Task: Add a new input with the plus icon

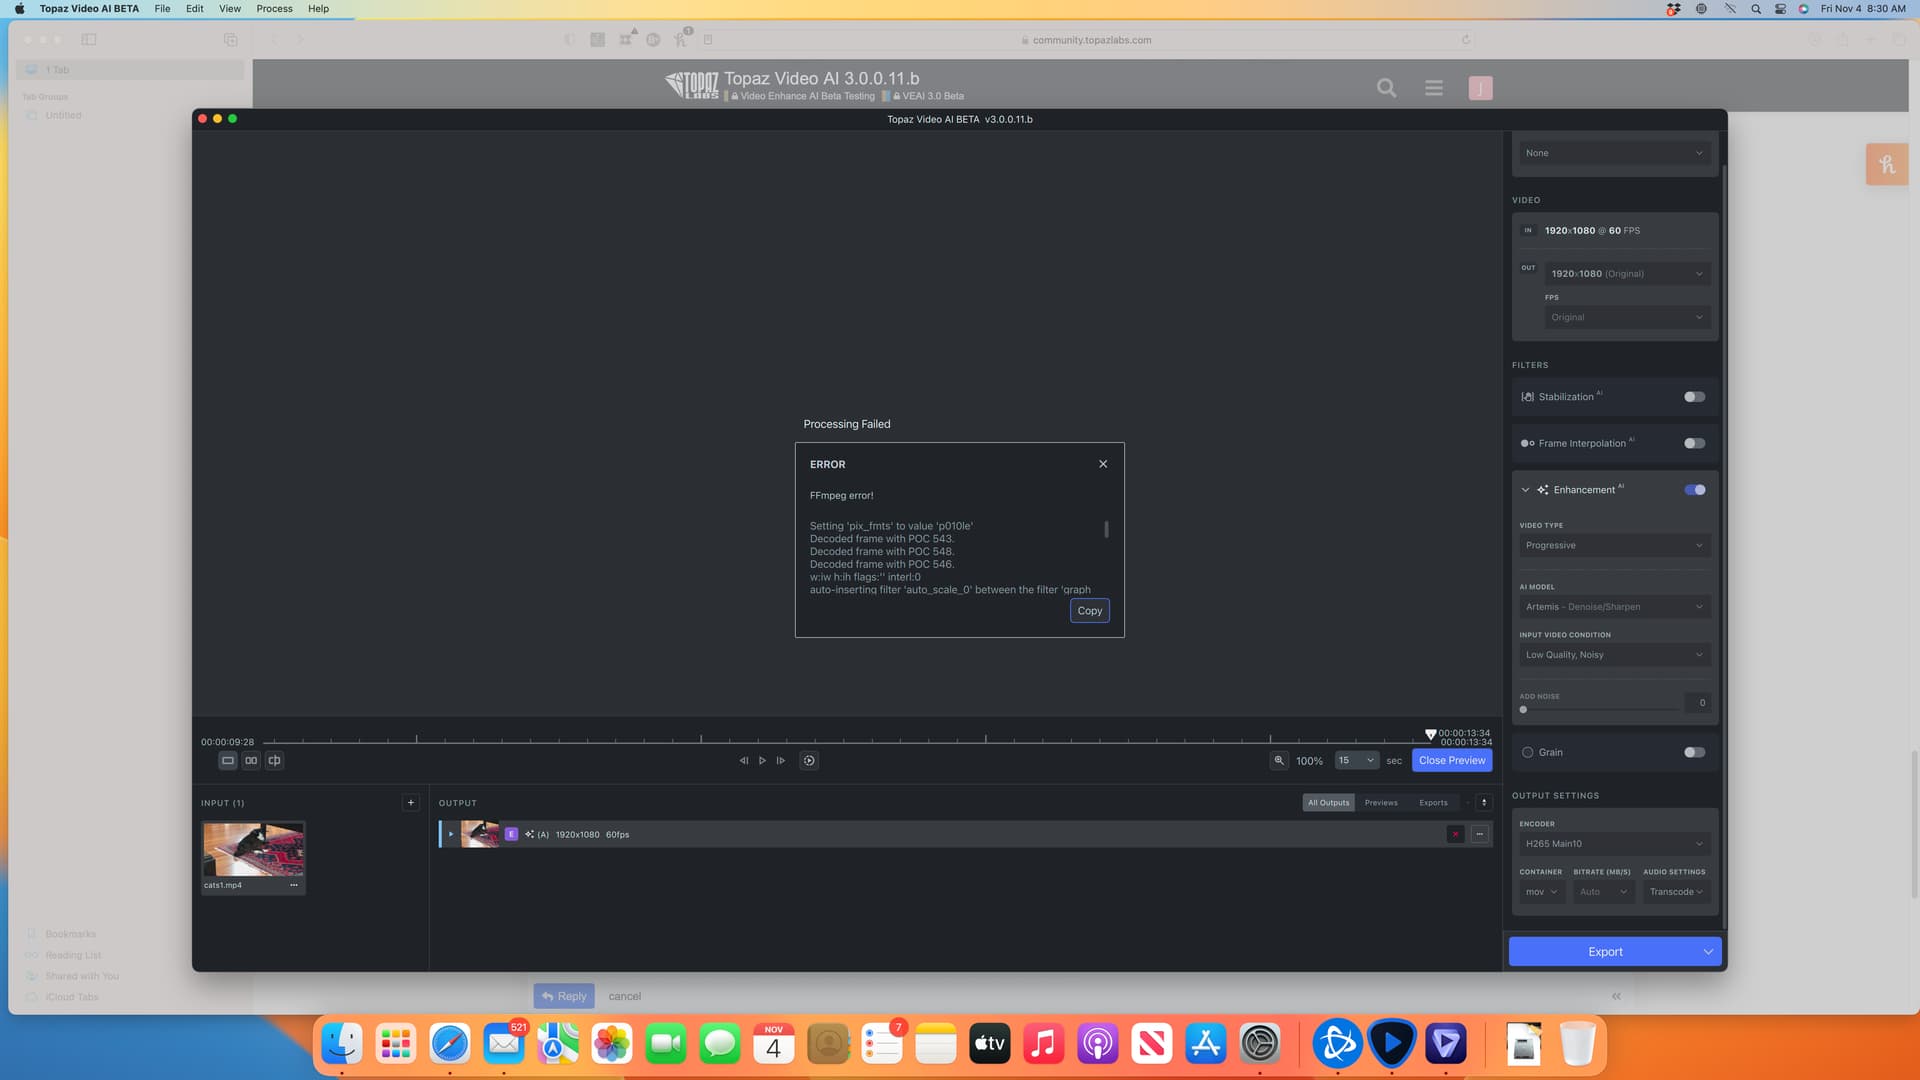Action: (410, 803)
